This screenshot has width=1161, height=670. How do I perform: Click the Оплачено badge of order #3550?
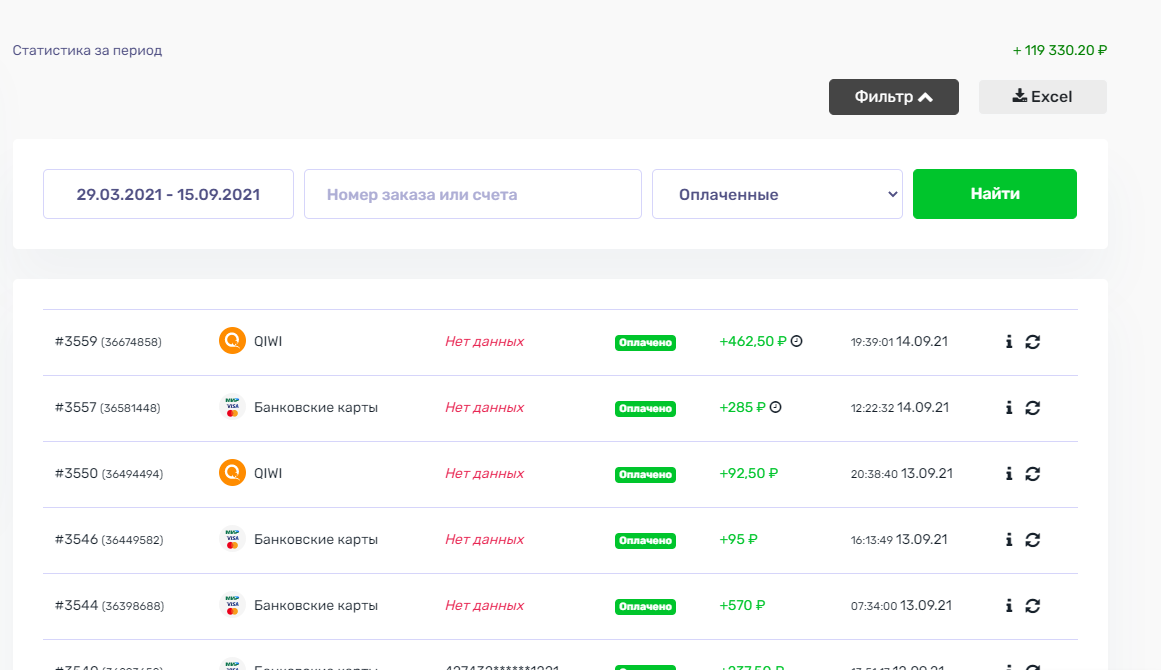click(645, 474)
